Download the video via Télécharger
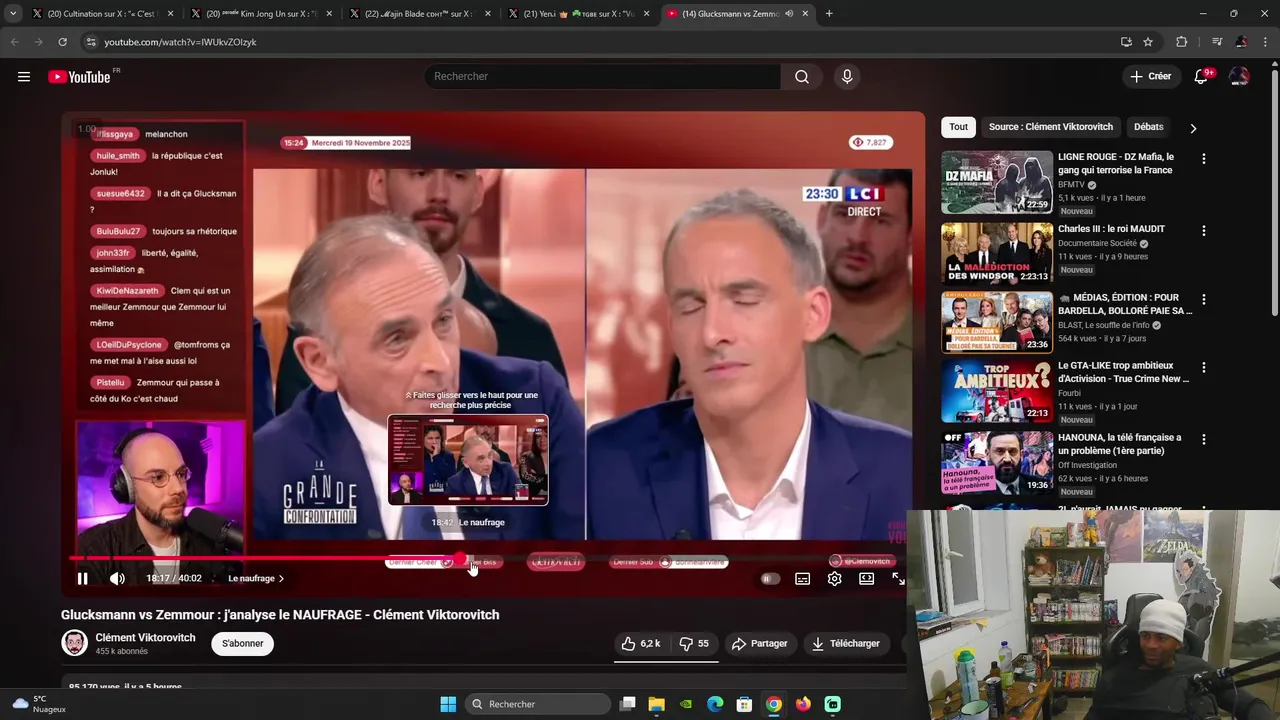The width and height of the screenshot is (1280, 720). (x=846, y=644)
